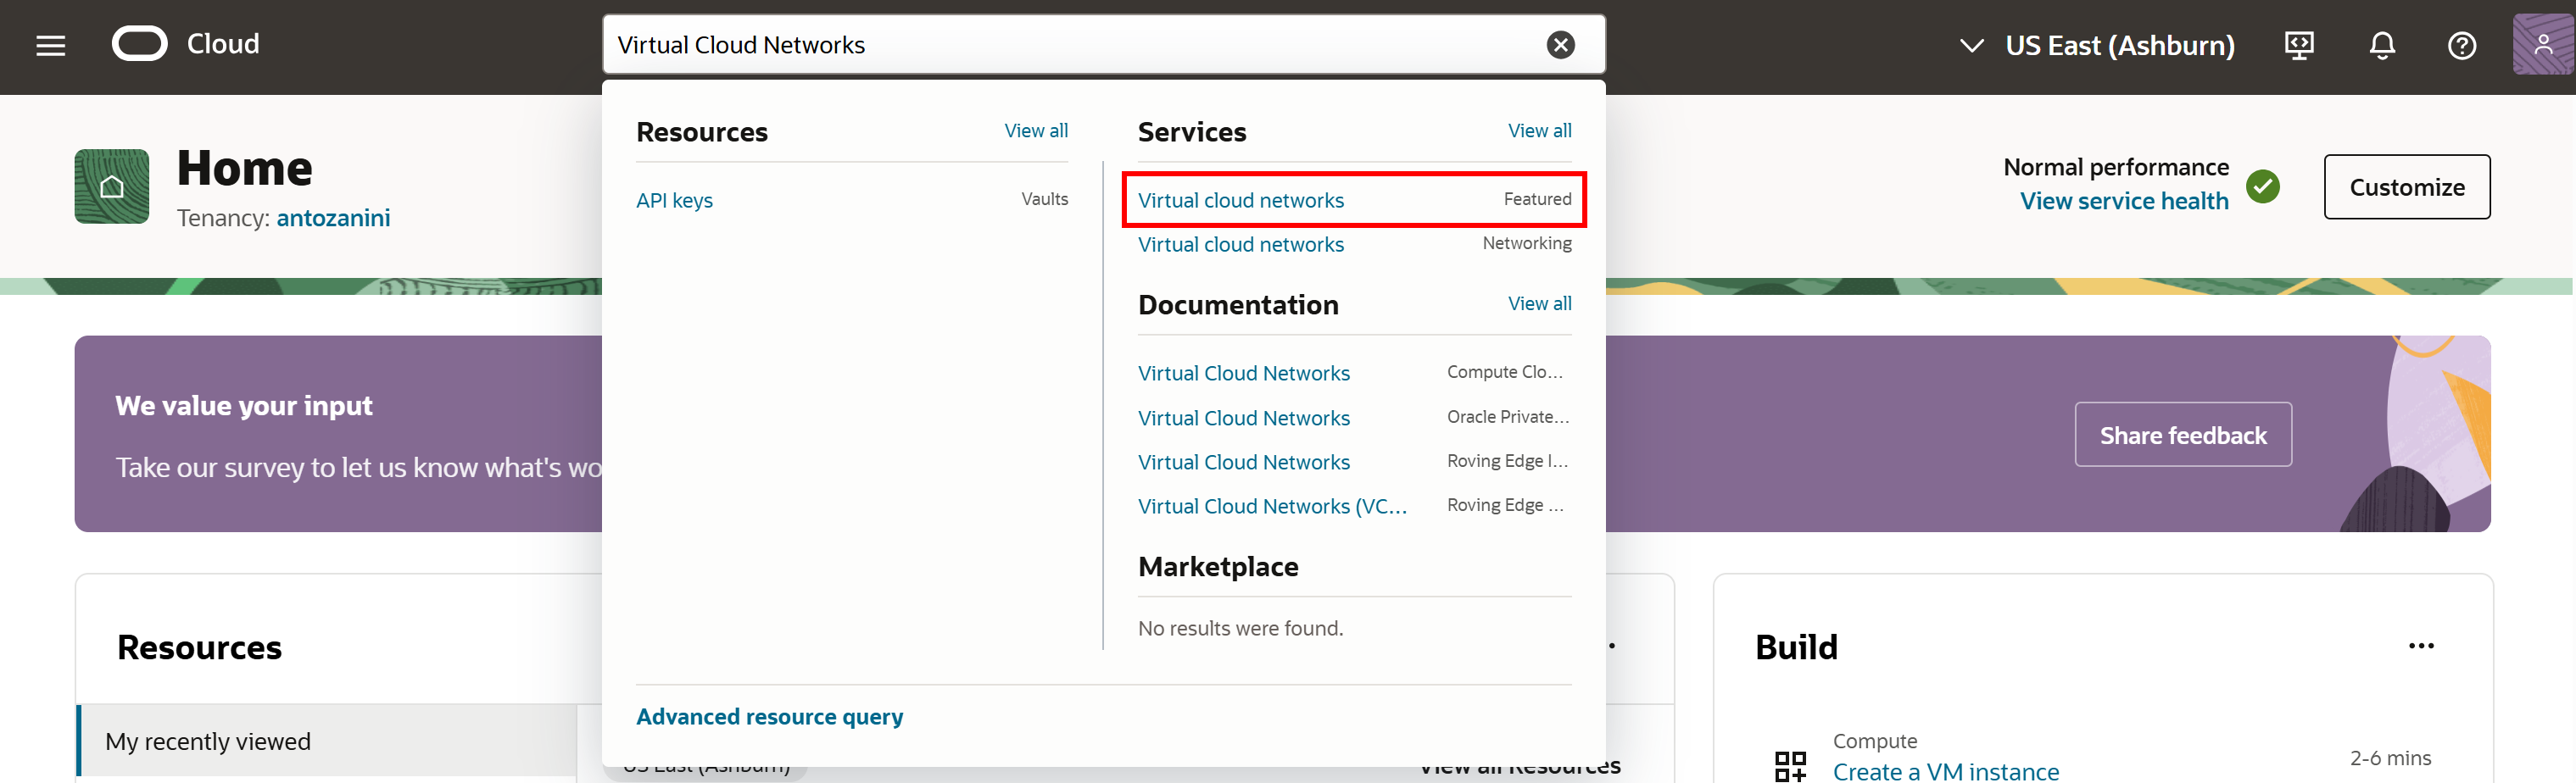The image size is (2576, 783).
Task: View all Documentation search results
Action: click(1539, 304)
